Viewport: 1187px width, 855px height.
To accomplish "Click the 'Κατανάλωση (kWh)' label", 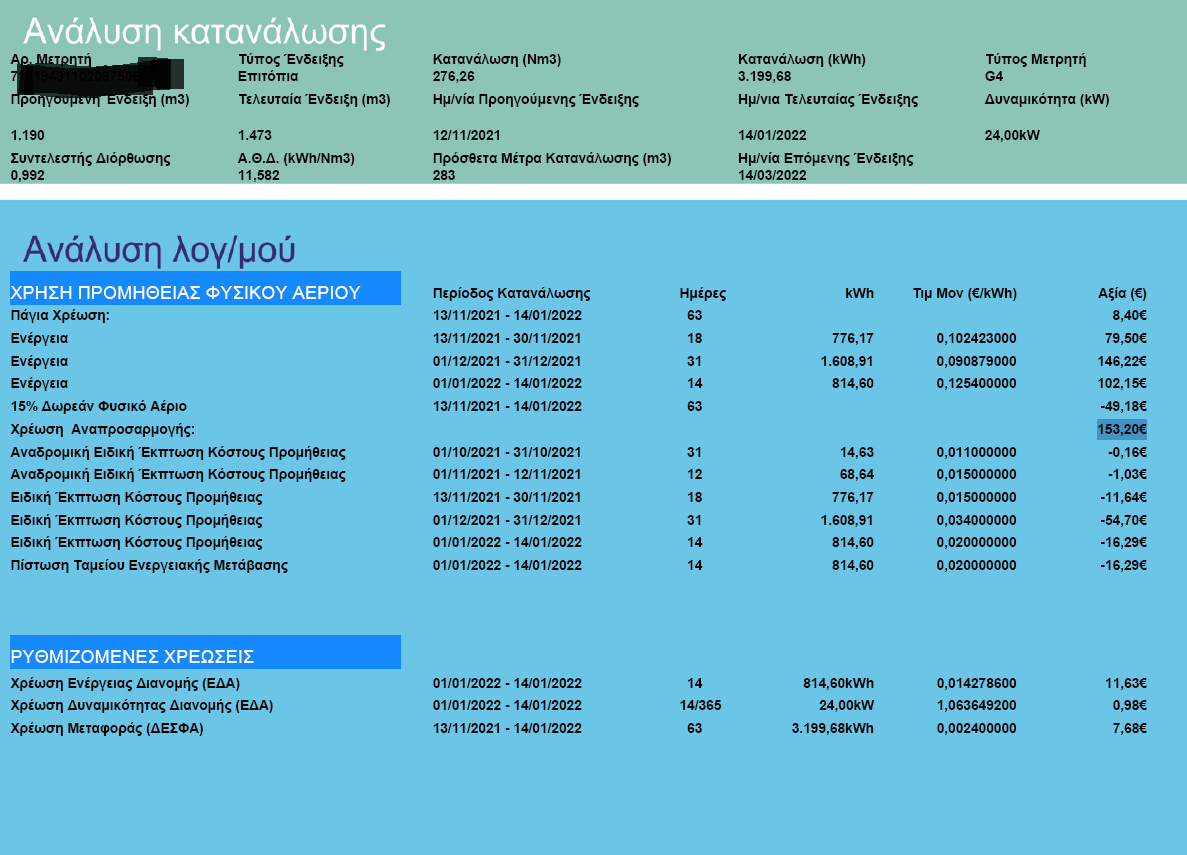I will pos(802,59).
